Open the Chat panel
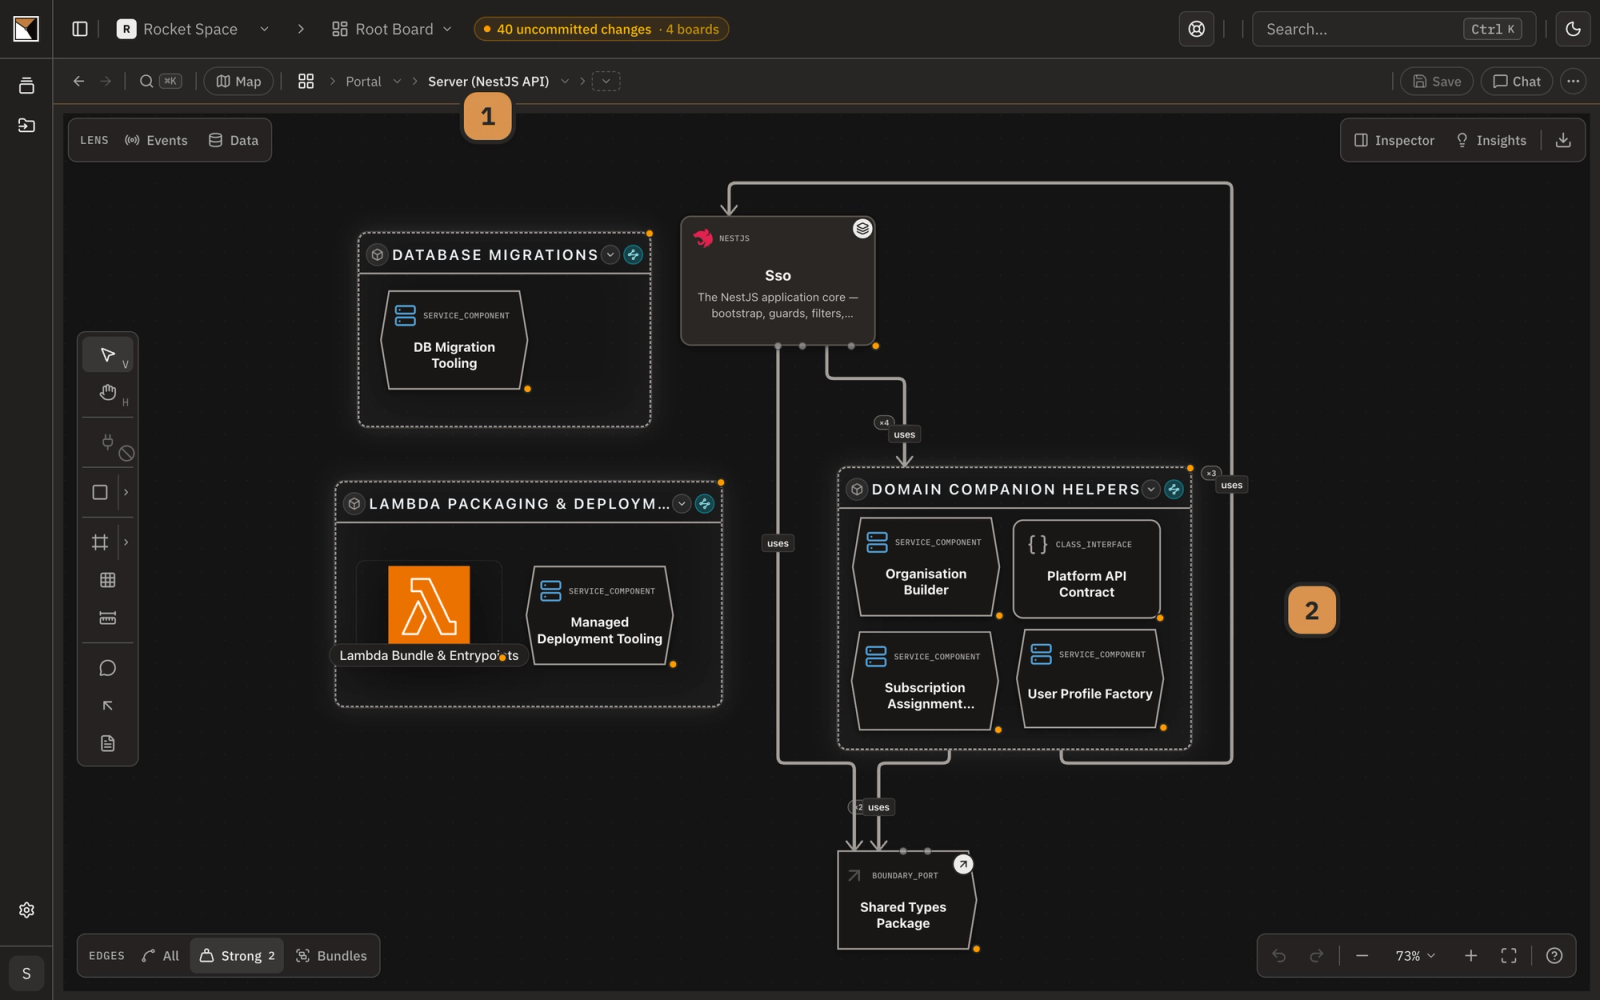The image size is (1600, 1000). click(1517, 81)
